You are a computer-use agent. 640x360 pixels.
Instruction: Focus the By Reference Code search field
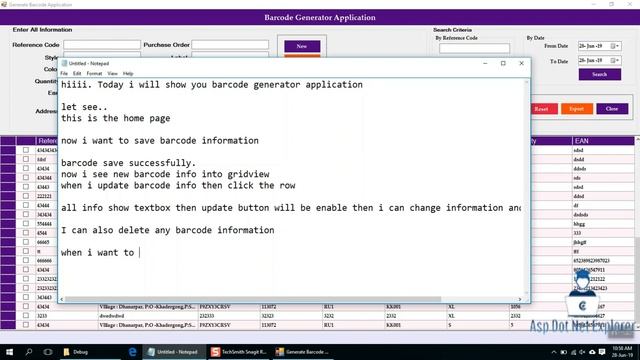[x=474, y=49]
